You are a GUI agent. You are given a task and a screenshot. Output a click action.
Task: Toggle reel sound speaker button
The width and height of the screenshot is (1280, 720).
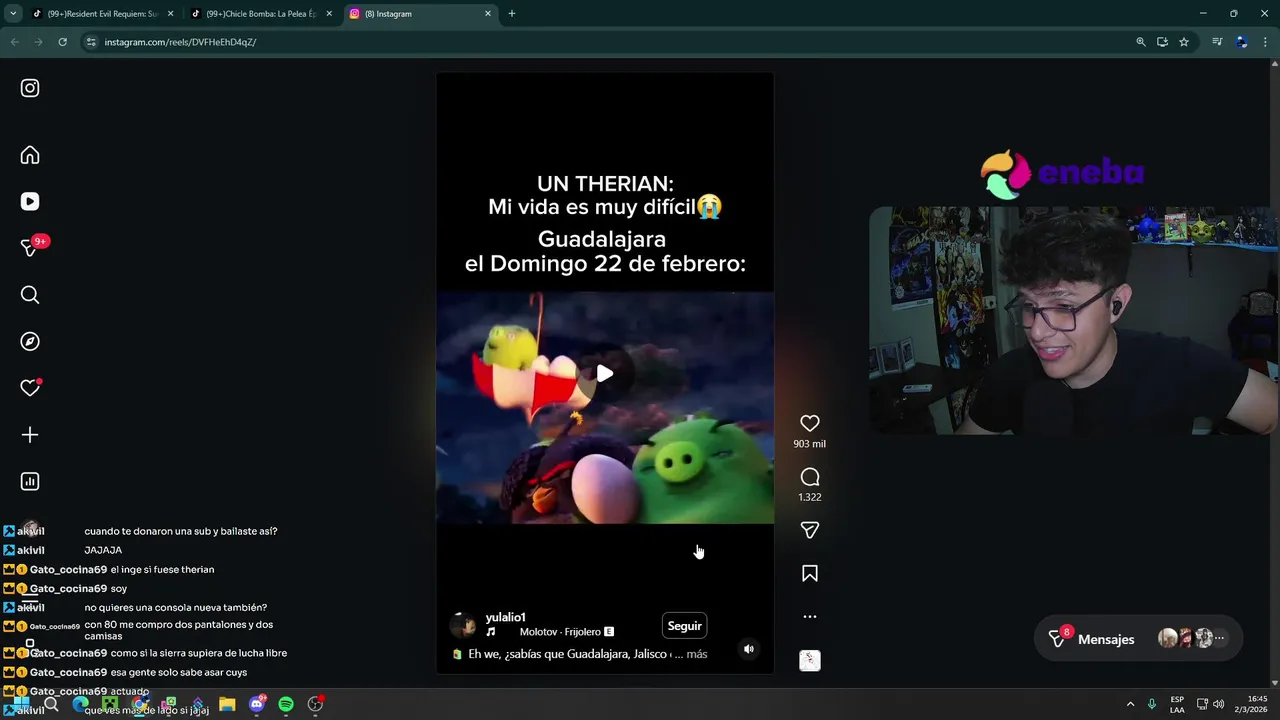(x=749, y=649)
